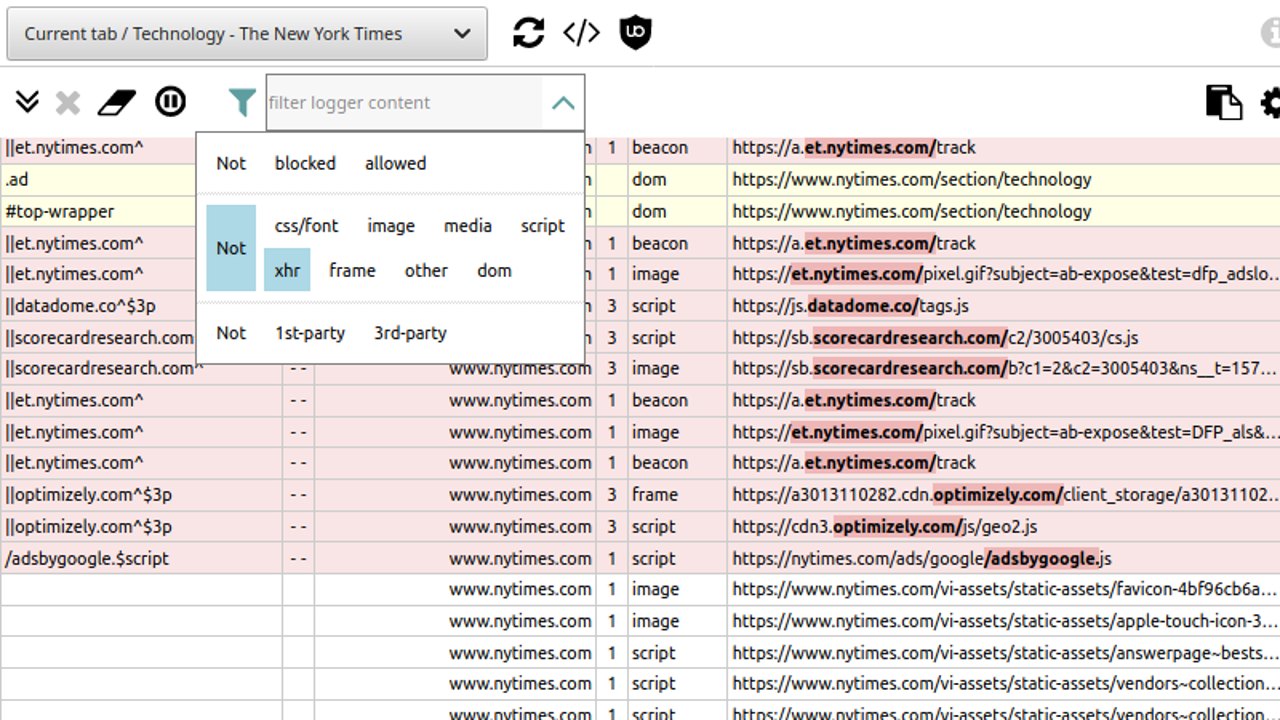Open the logger filter expression editor

[x=581, y=32]
